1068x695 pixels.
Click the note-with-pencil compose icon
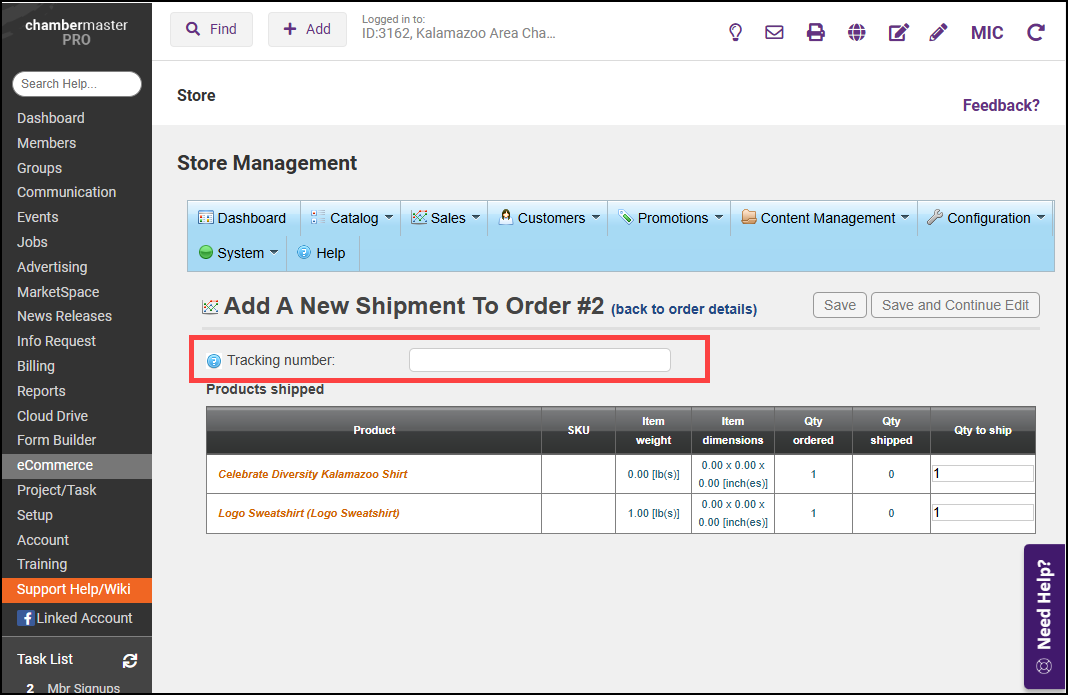(x=898, y=32)
